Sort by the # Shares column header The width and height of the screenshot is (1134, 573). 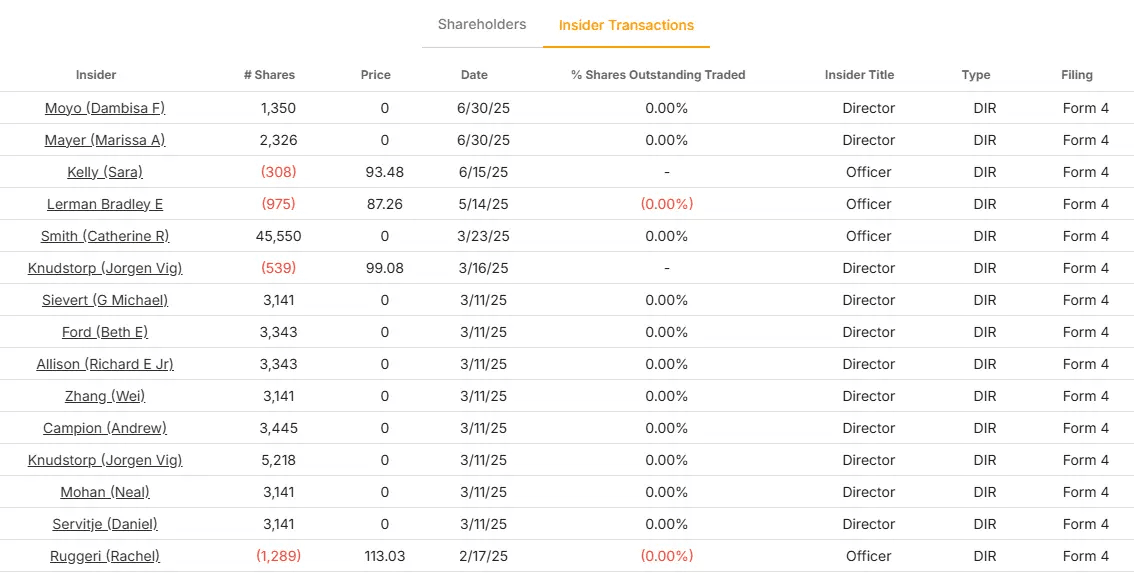(269, 75)
